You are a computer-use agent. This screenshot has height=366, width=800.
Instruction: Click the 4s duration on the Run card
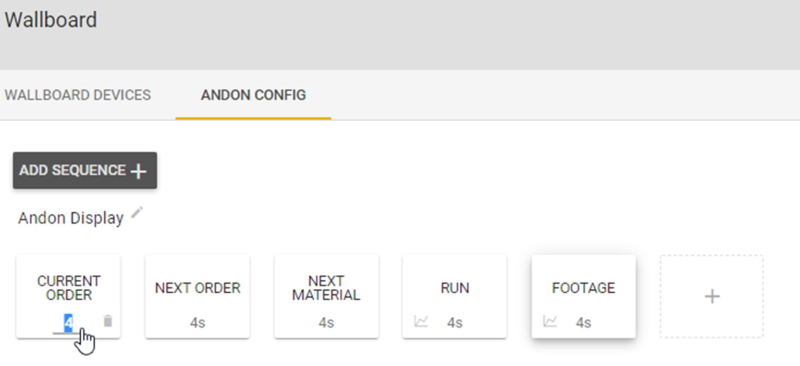point(455,323)
